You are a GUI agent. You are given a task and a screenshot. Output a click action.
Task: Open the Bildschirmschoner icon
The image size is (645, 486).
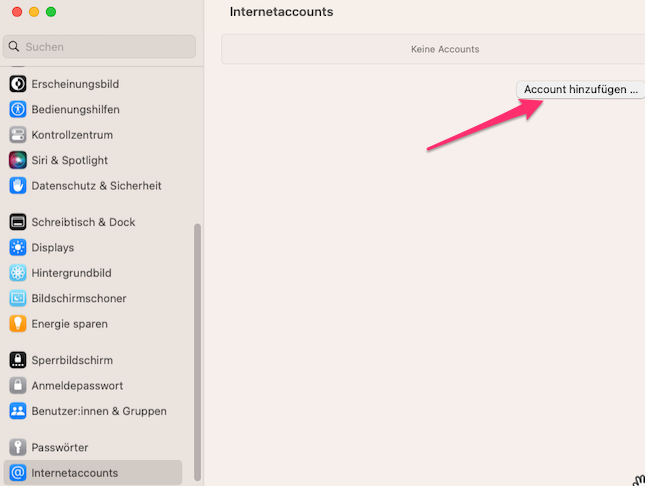click(x=17, y=298)
